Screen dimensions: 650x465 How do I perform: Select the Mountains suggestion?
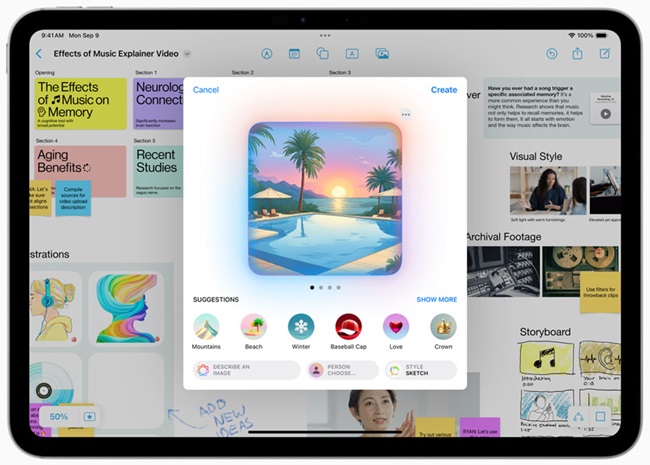(x=206, y=327)
